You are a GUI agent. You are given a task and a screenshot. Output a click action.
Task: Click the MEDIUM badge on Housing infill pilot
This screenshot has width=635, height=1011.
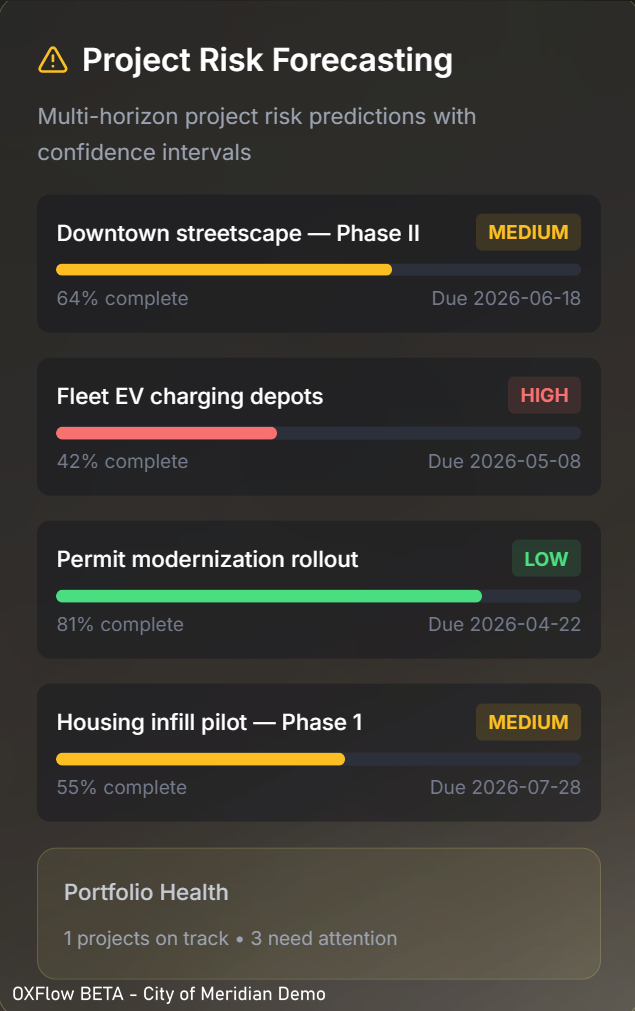coord(528,722)
